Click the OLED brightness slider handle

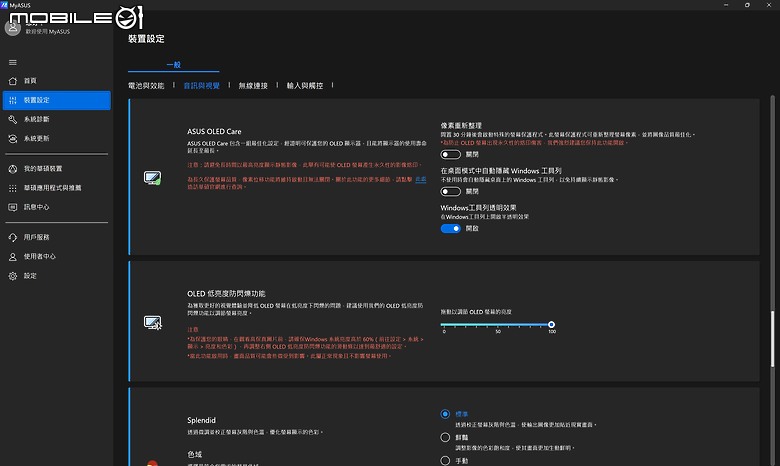[551, 324]
